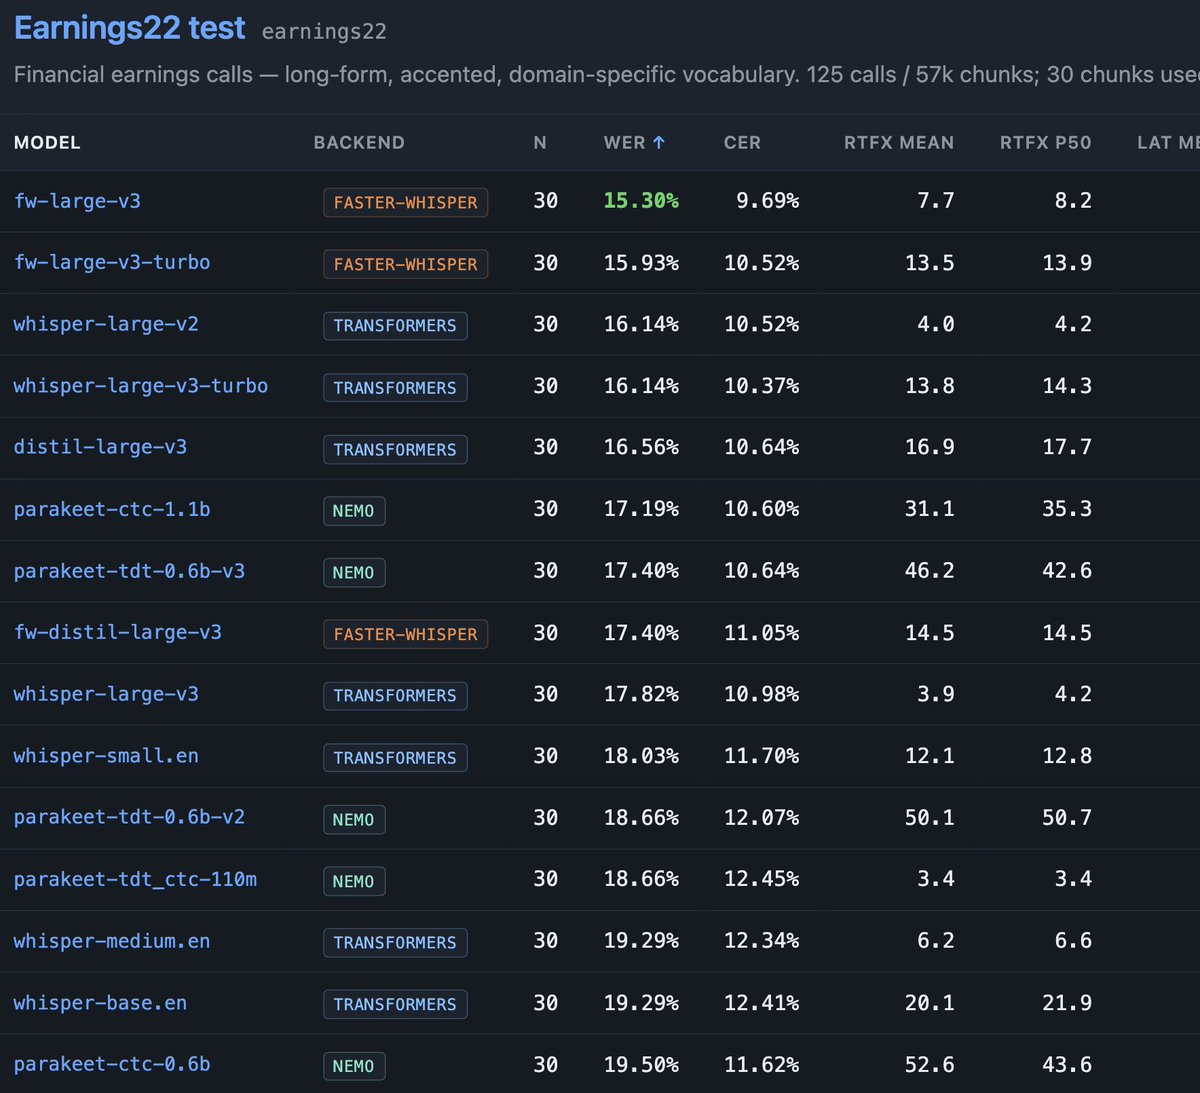Viewport: 1200px width, 1093px height.
Task: Open the whisper-large-v3 model link
Action: point(106,694)
